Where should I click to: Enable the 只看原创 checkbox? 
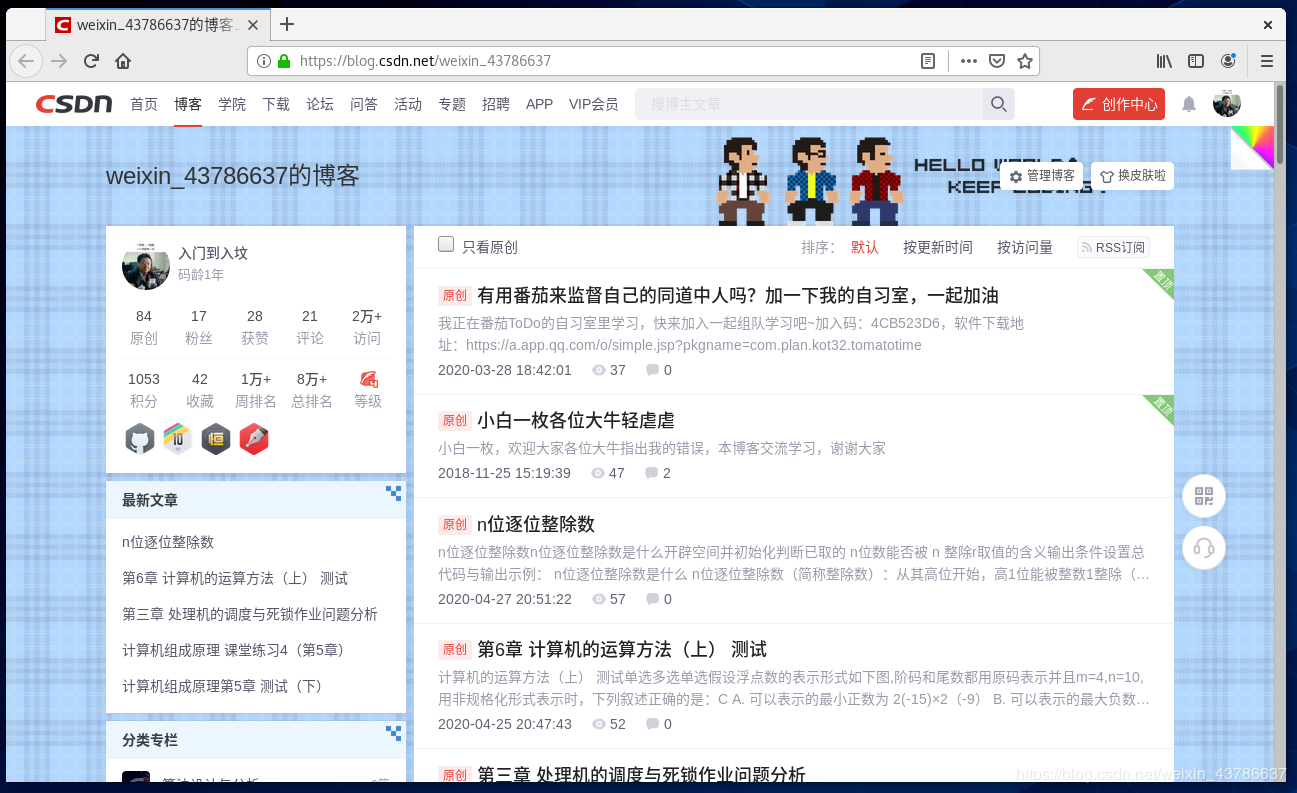click(x=445, y=243)
